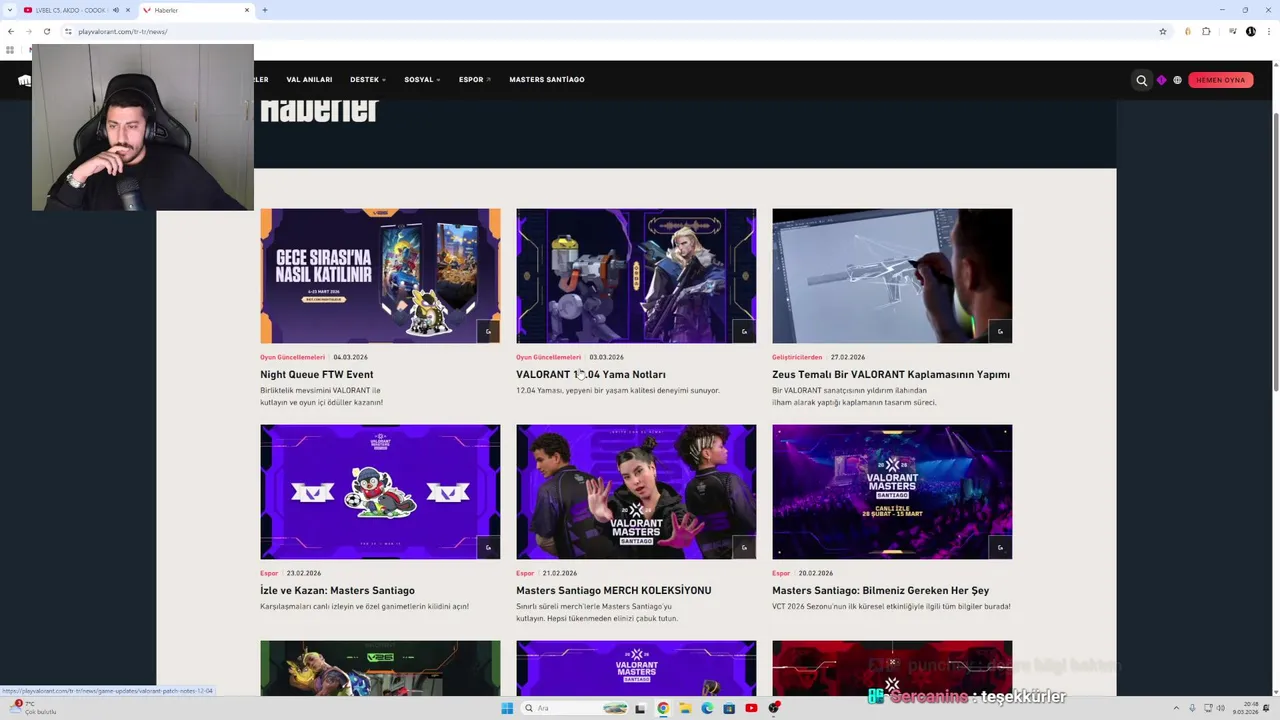1280x720 pixels.
Task: Open Masters Santiago MERCH KOLEKSİYONU article
Action: coord(614,591)
